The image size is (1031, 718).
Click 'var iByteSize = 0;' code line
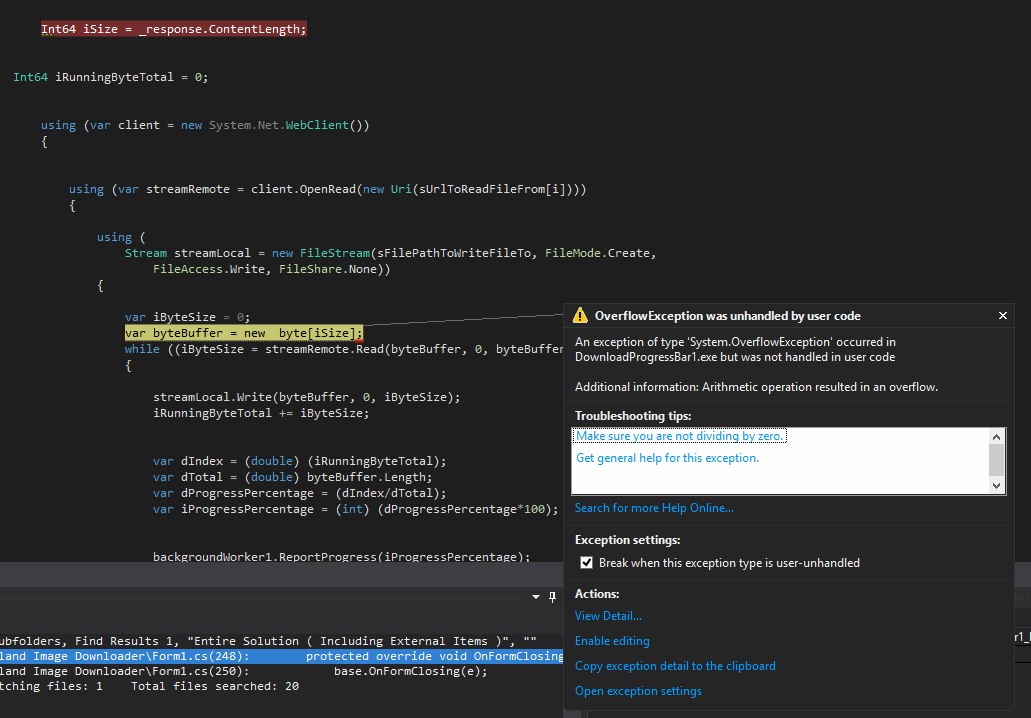(187, 317)
